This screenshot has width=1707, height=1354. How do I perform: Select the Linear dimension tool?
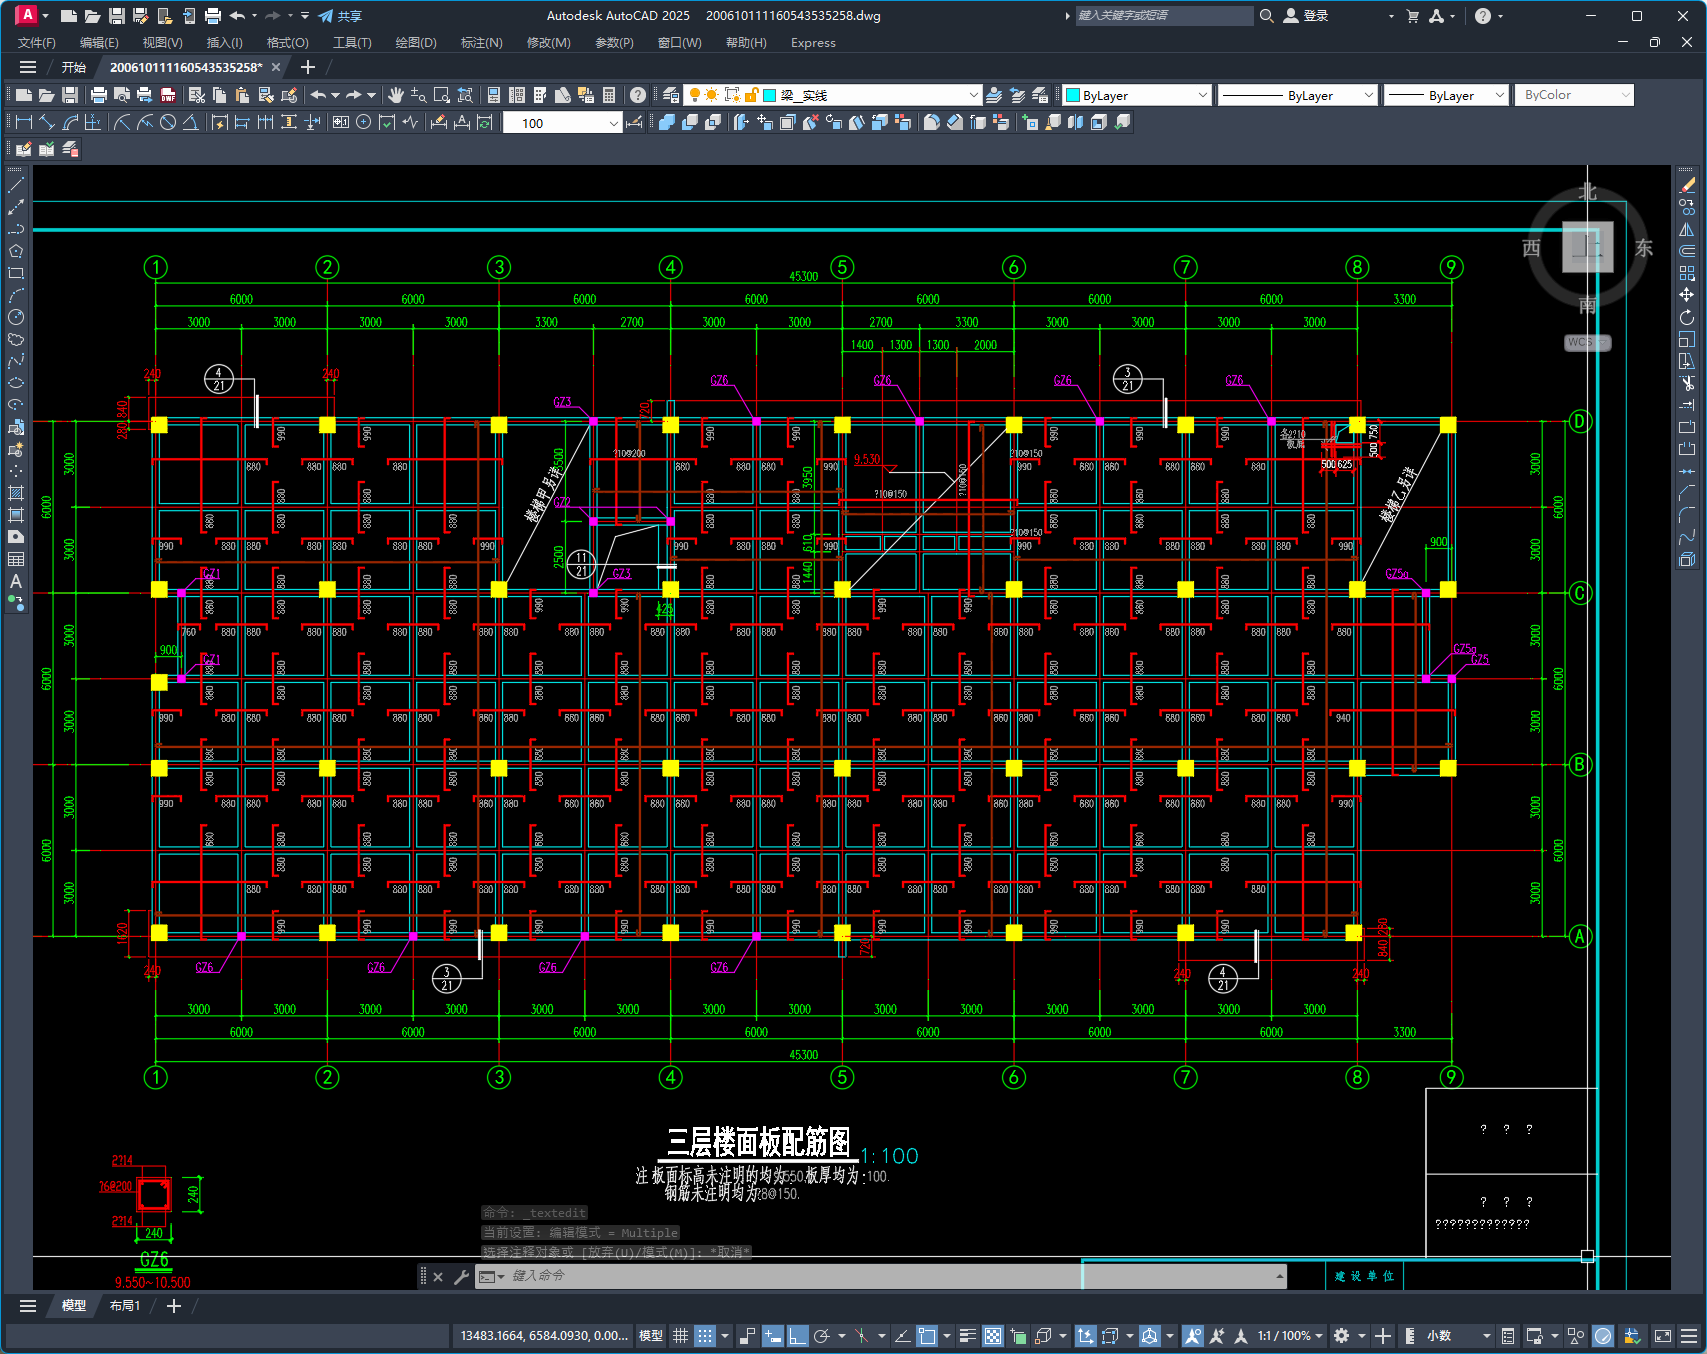click(24, 122)
